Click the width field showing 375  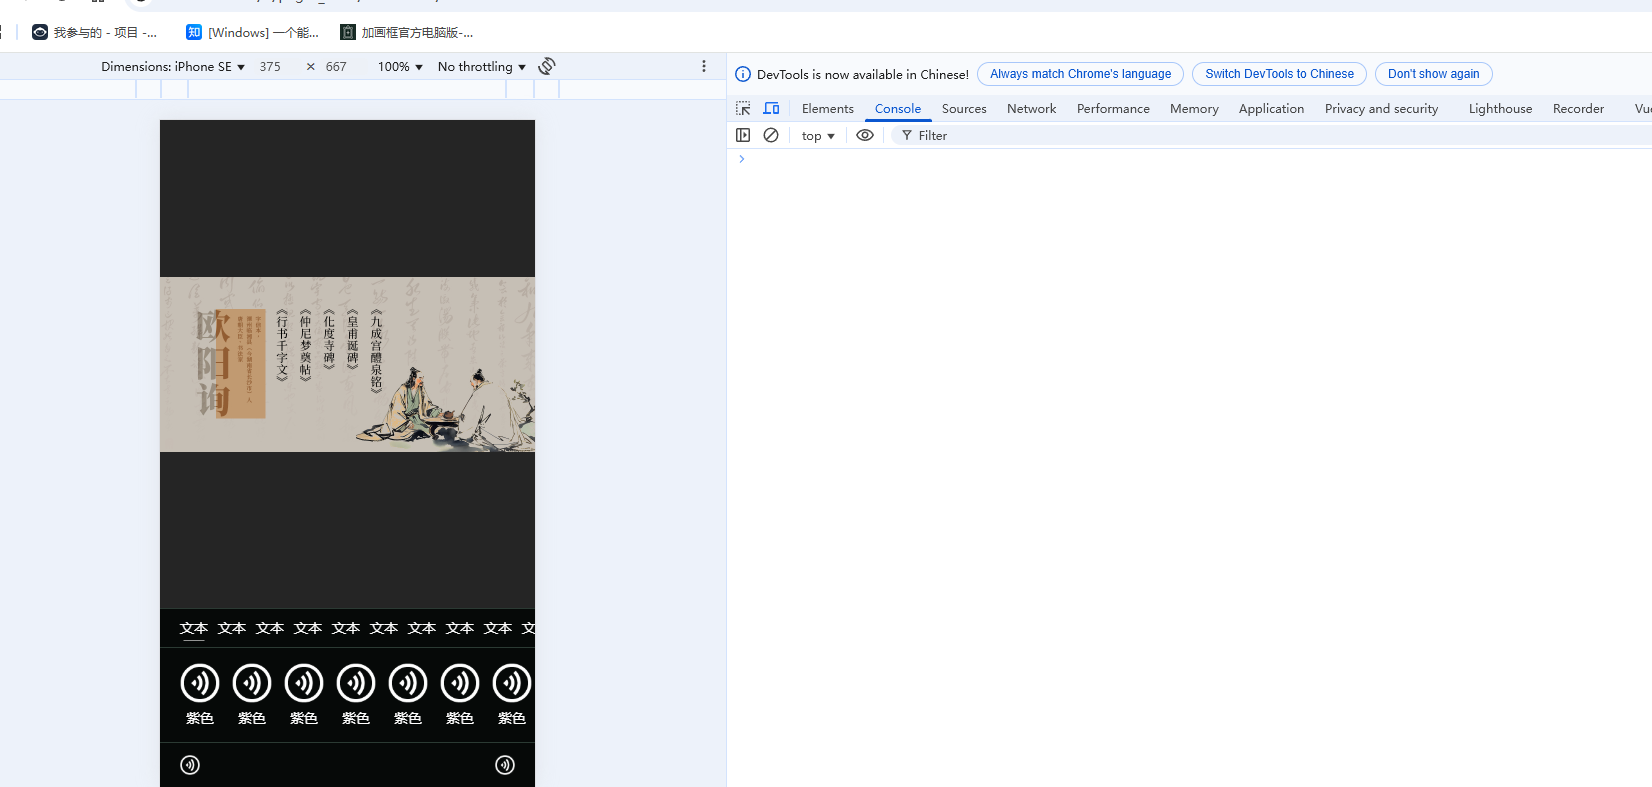[270, 67]
